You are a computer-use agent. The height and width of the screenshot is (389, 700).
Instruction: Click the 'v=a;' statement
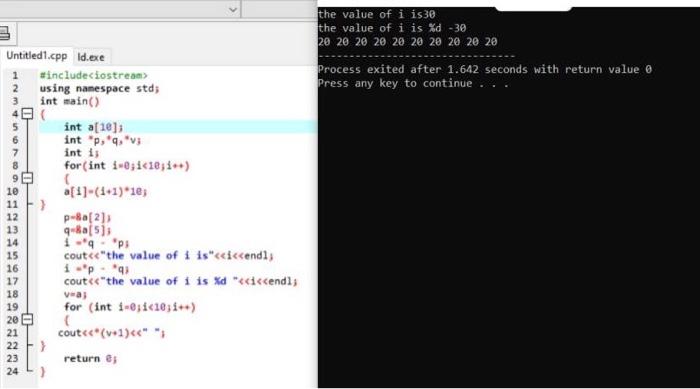pyautogui.click(x=75, y=294)
